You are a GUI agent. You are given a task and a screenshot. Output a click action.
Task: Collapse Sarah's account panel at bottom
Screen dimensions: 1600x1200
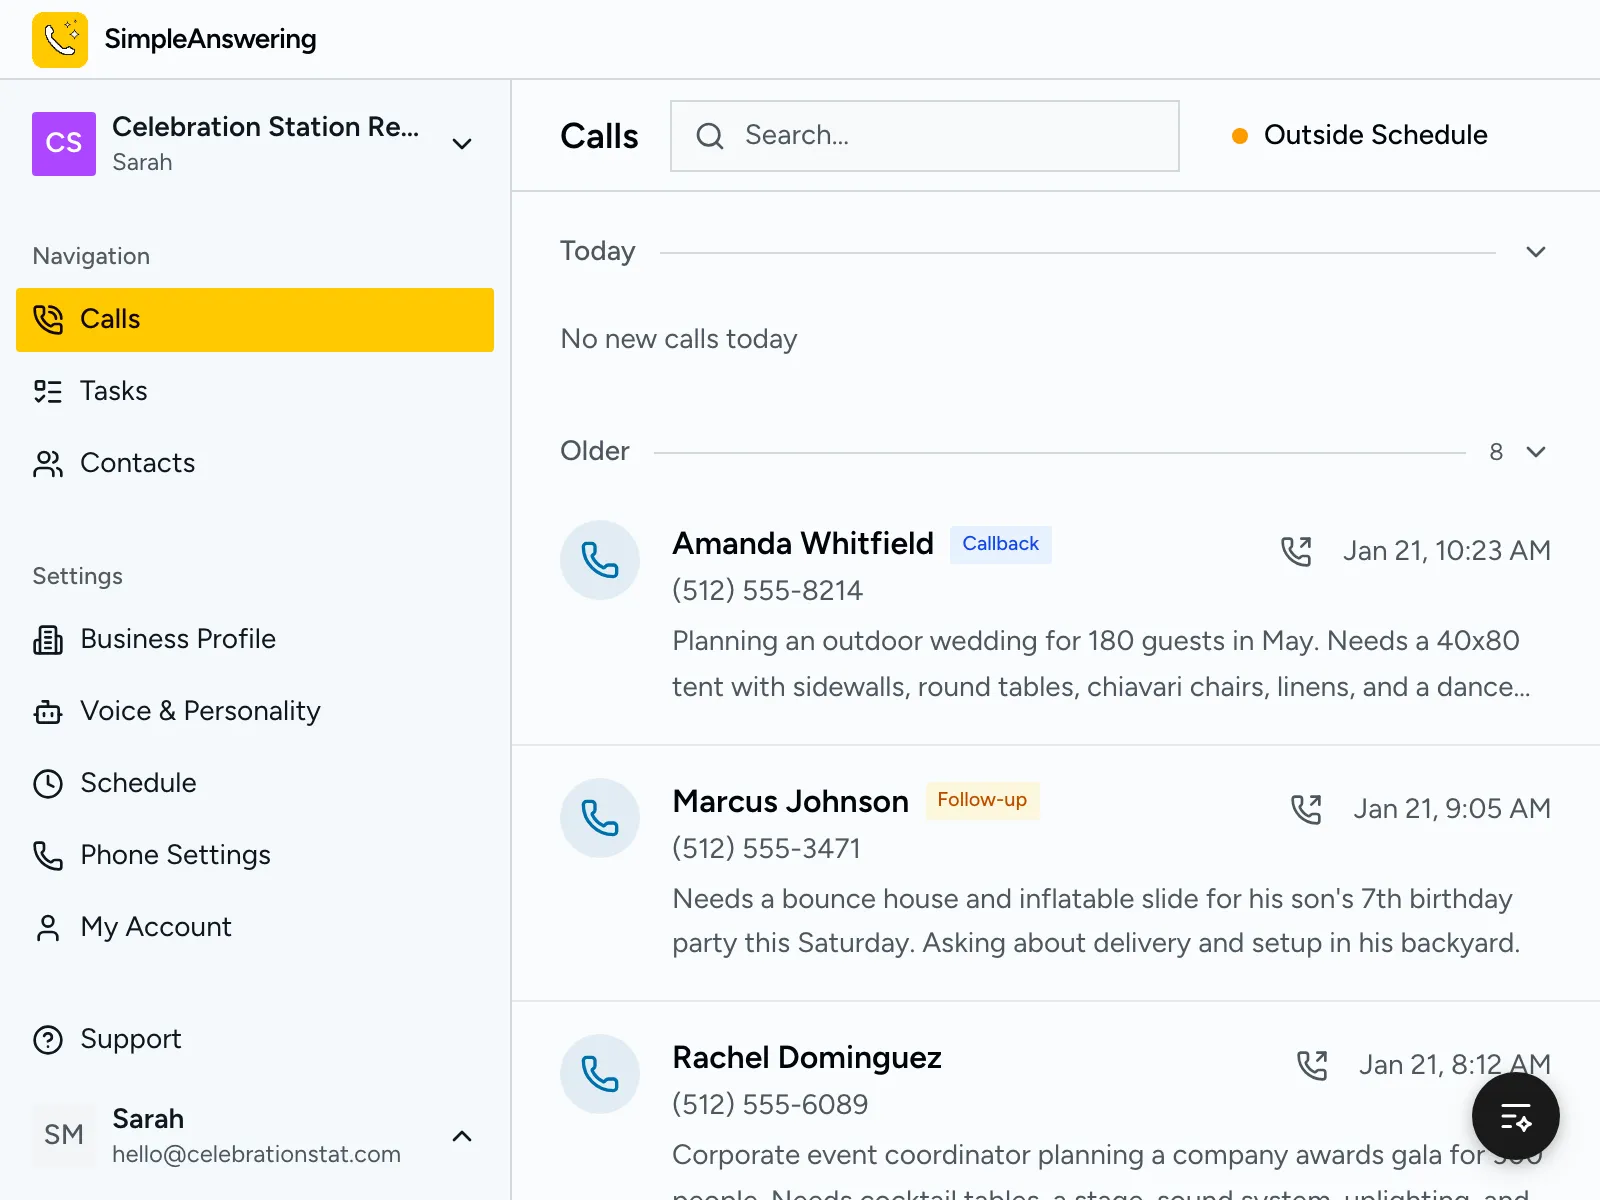click(462, 1136)
